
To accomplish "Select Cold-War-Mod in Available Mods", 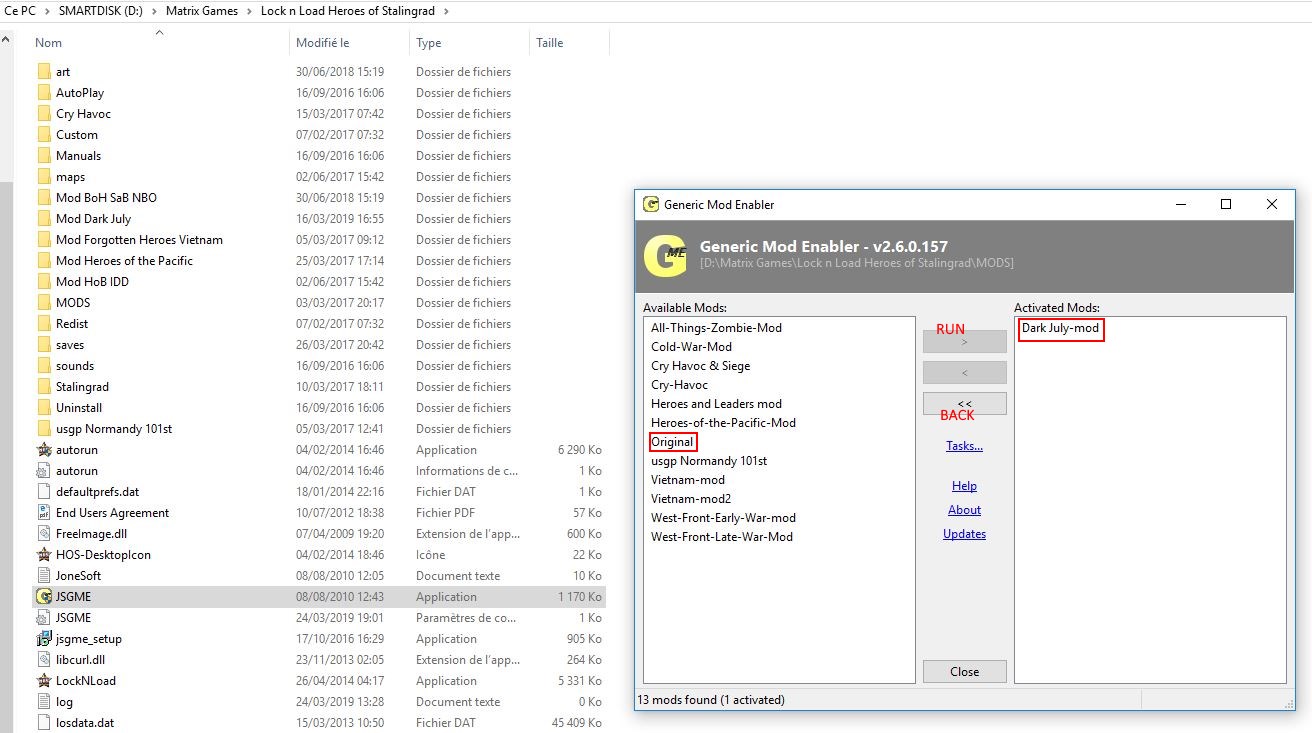I will (691, 346).
